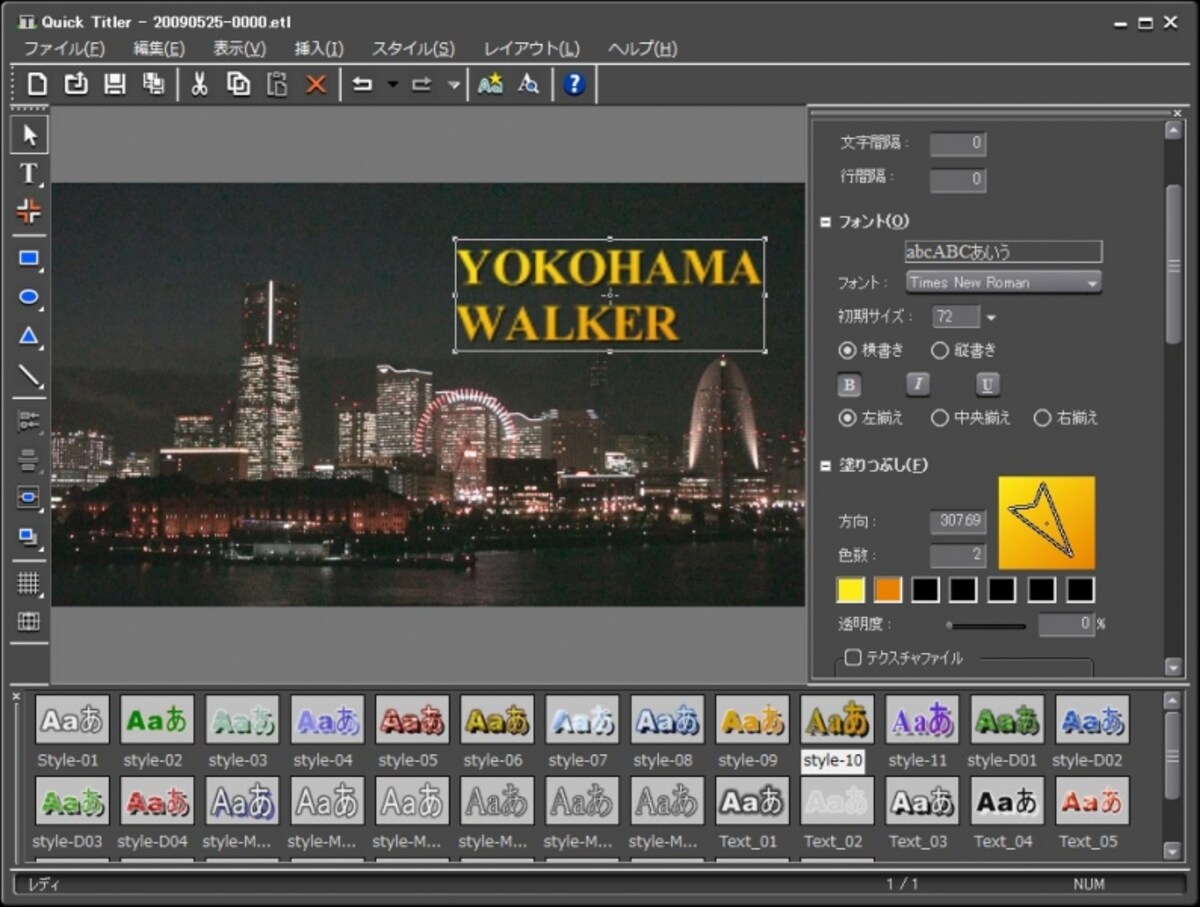
Task: Click the Redo arrow icon
Action: [422, 84]
